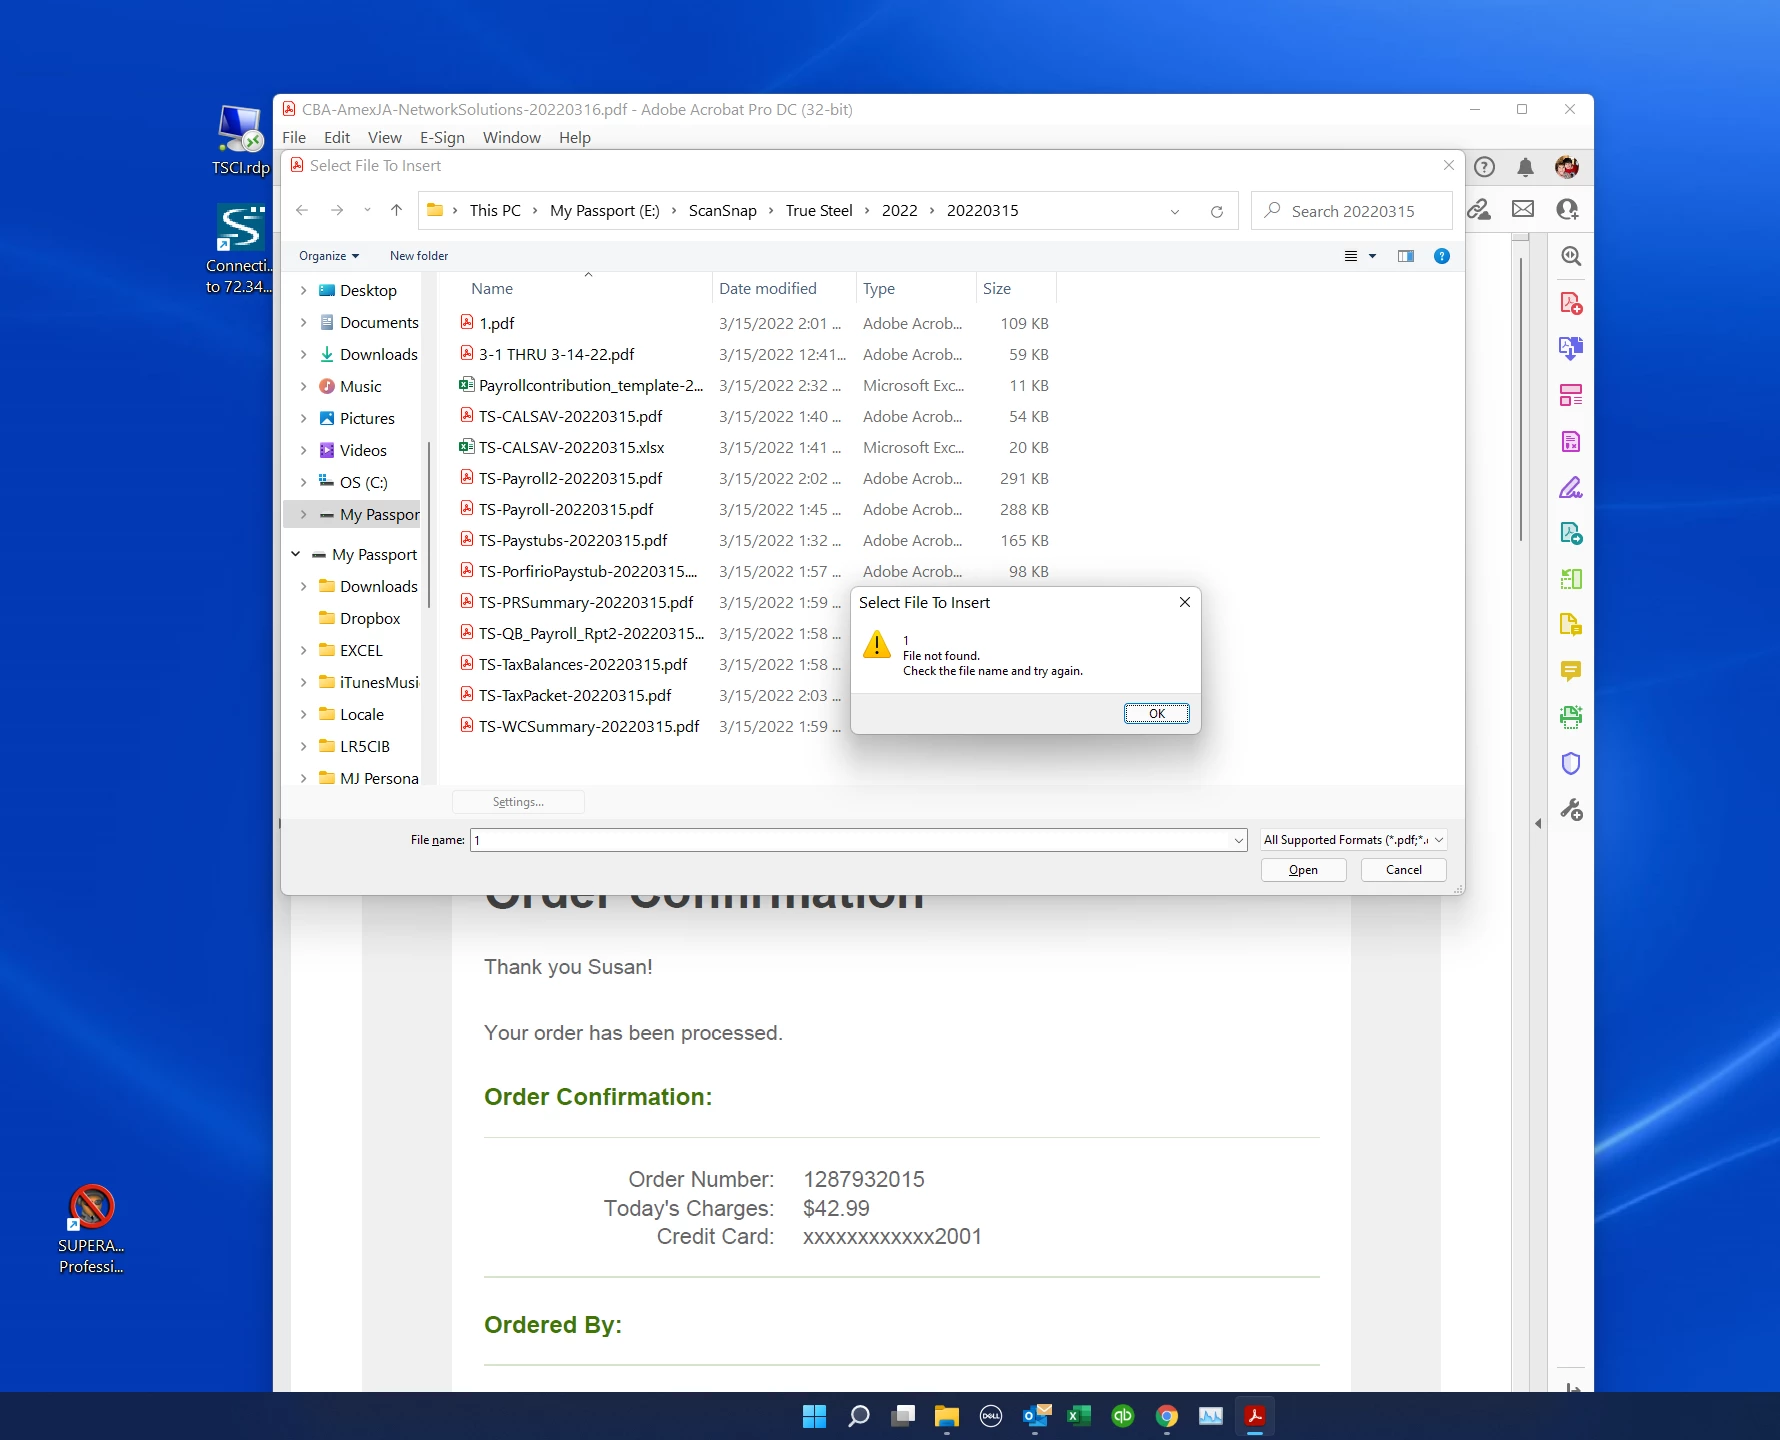1780x1440 pixels.
Task: Open the E-Sign menu in Acrobat
Action: click(x=442, y=137)
